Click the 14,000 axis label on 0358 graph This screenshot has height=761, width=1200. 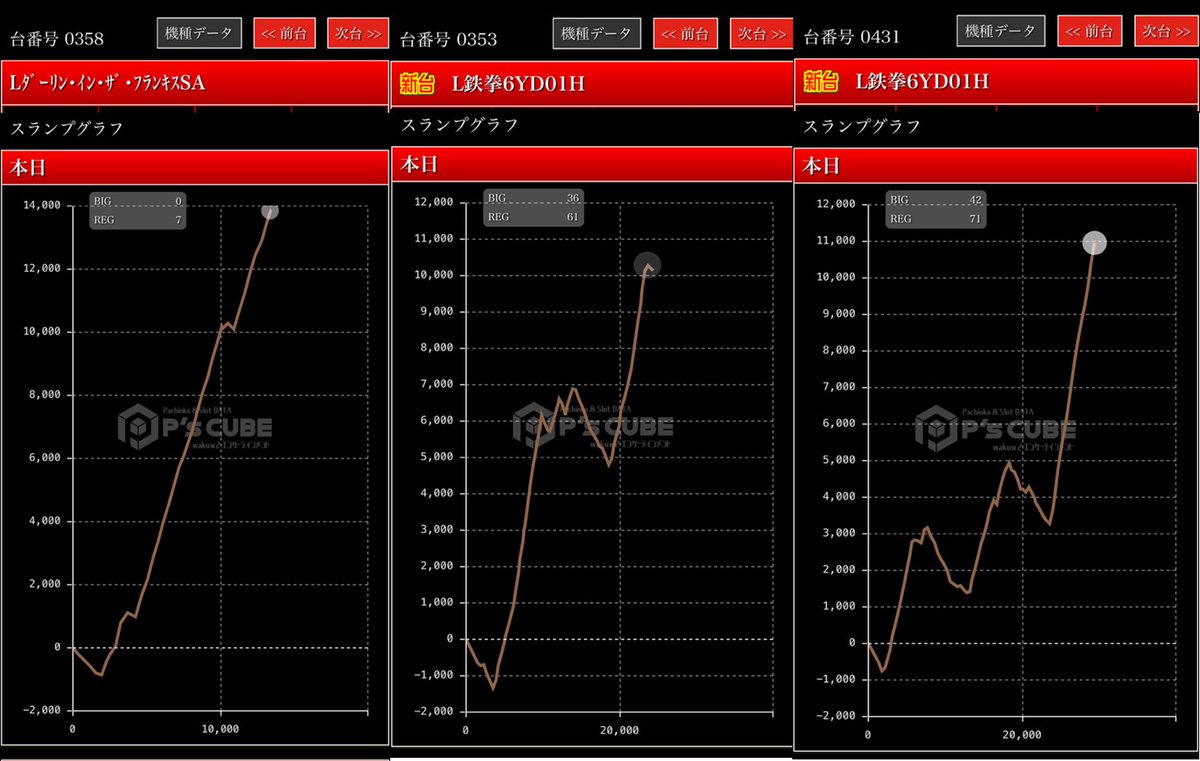42,205
